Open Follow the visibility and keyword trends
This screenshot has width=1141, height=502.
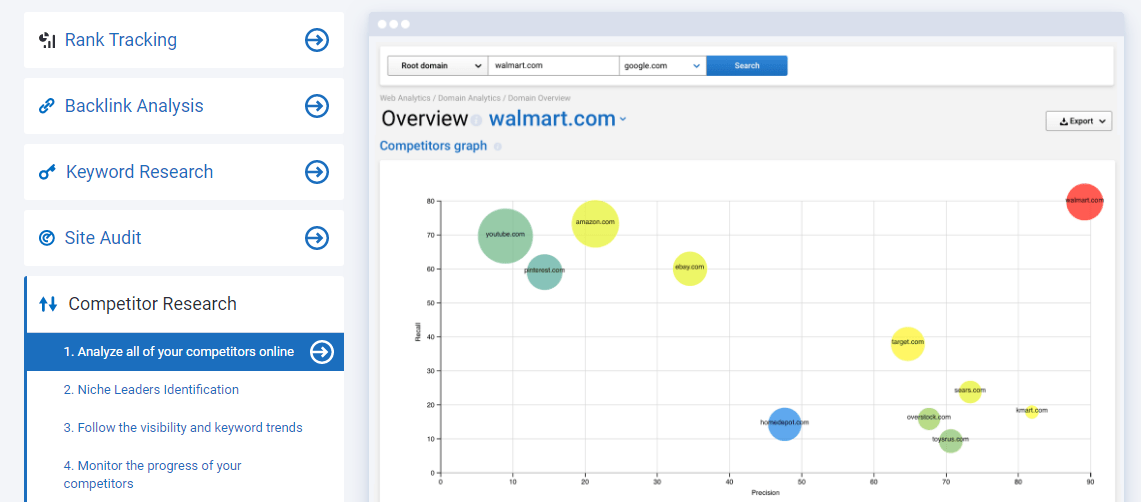tap(183, 428)
